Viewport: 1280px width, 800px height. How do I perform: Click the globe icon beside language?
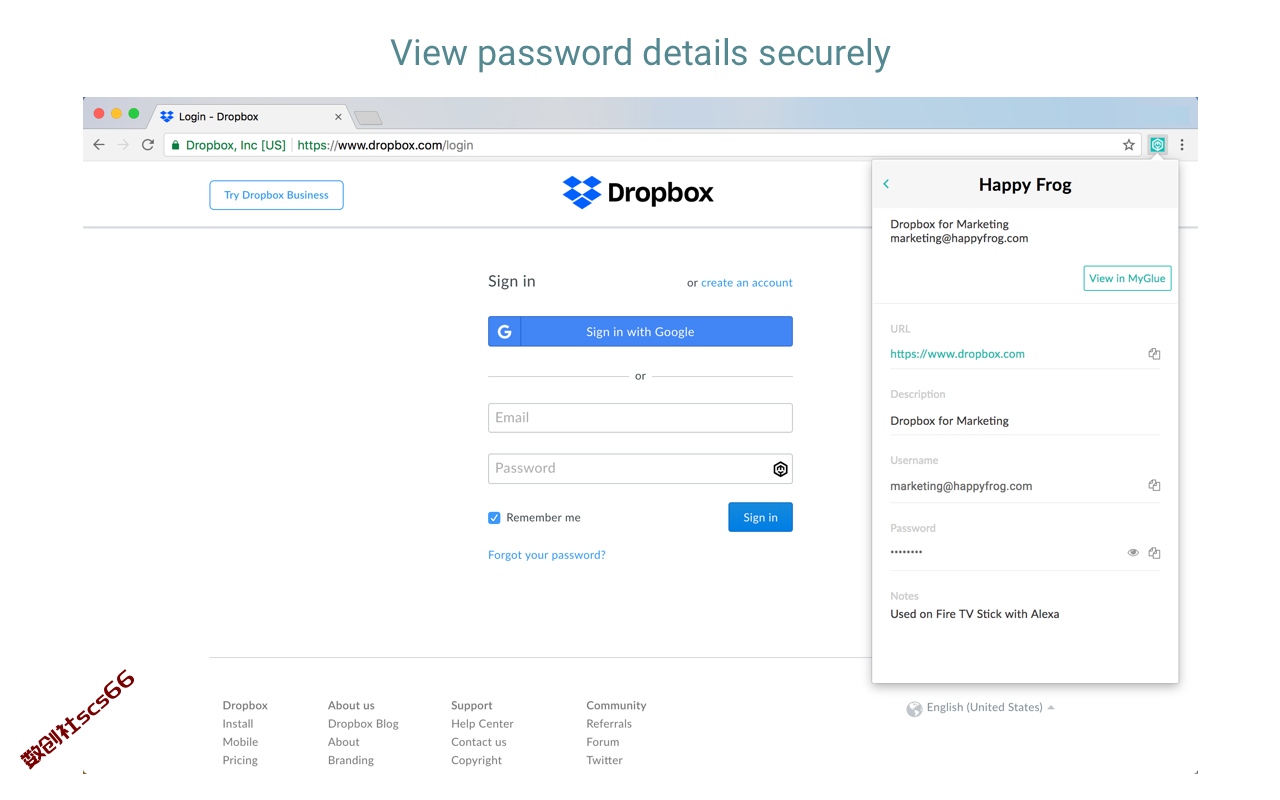[x=914, y=709]
